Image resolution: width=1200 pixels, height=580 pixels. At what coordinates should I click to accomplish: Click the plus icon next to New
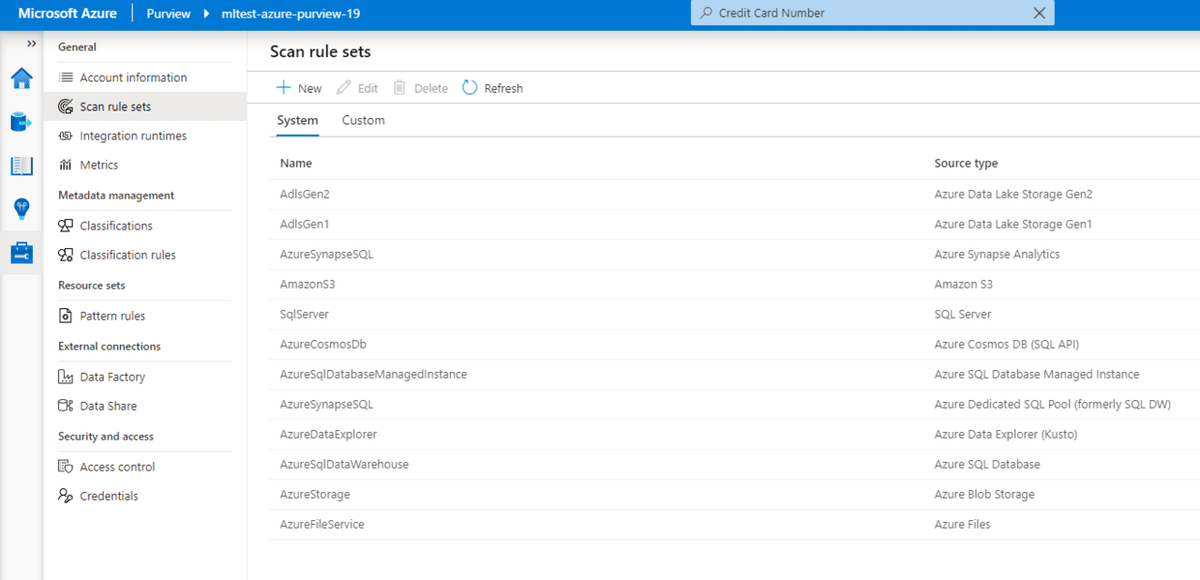click(284, 88)
